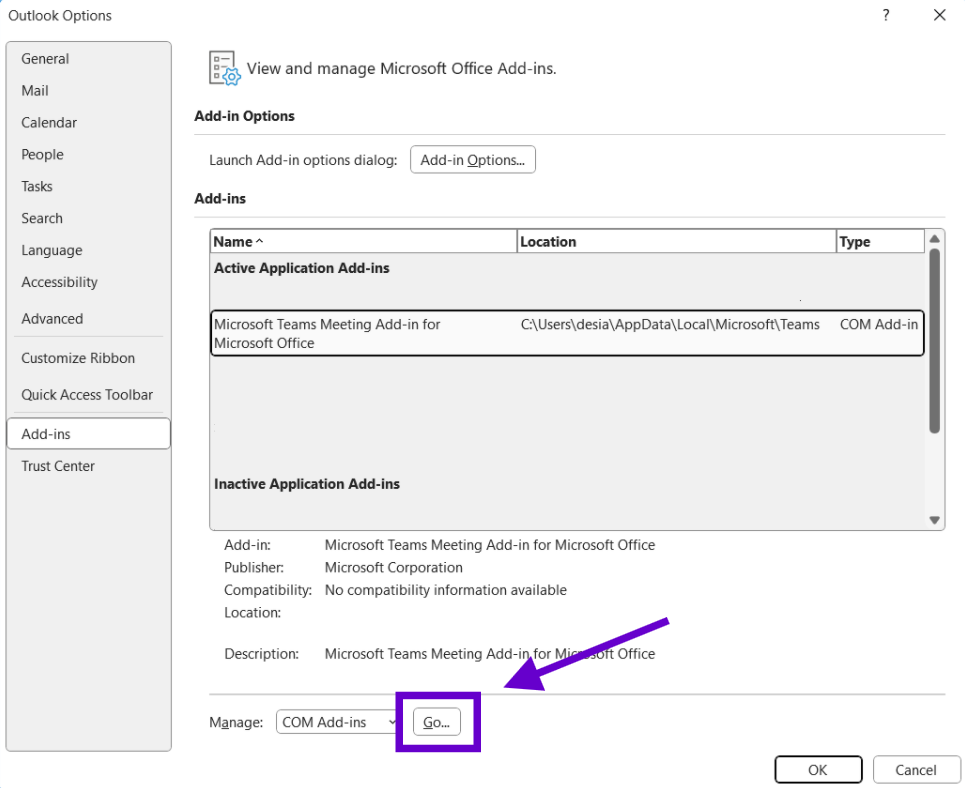Sort add-ins by Type column header
This screenshot has height=788, width=965.
click(x=880, y=242)
